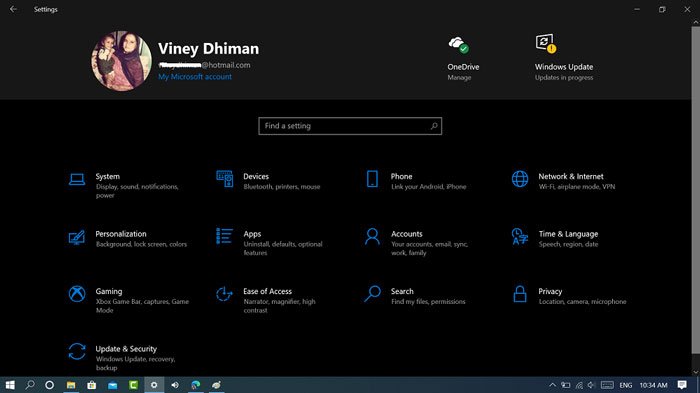The image size is (700, 393).
Task: Click the Find a setting box
Action: coord(350,126)
